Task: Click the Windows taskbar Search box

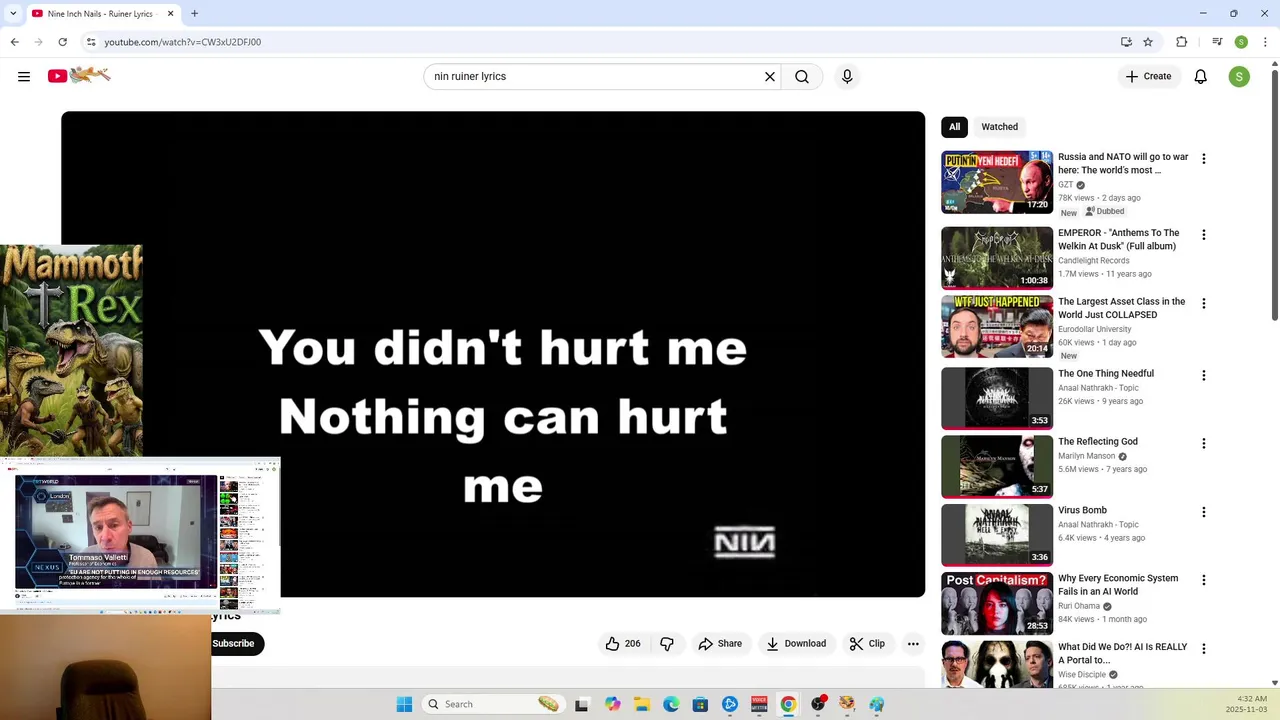Action: click(x=493, y=704)
